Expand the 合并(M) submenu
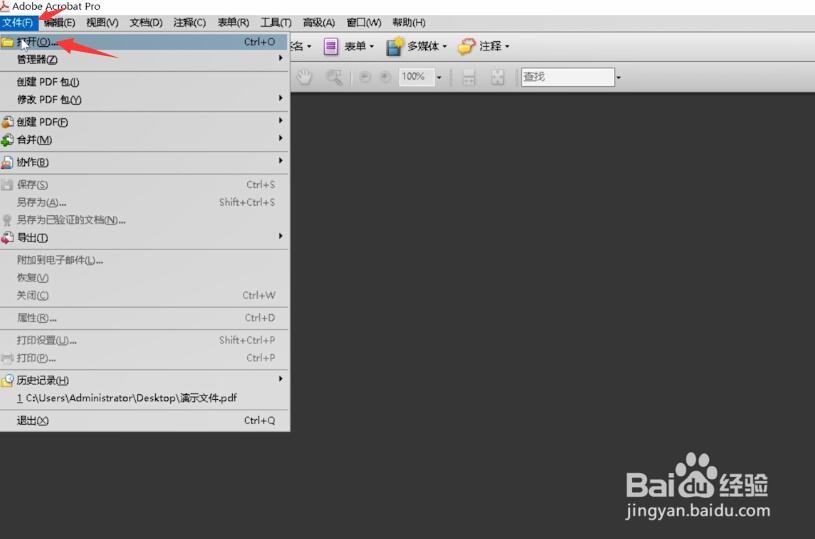The width and height of the screenshot is (815, 539). [x=144, y=140]
